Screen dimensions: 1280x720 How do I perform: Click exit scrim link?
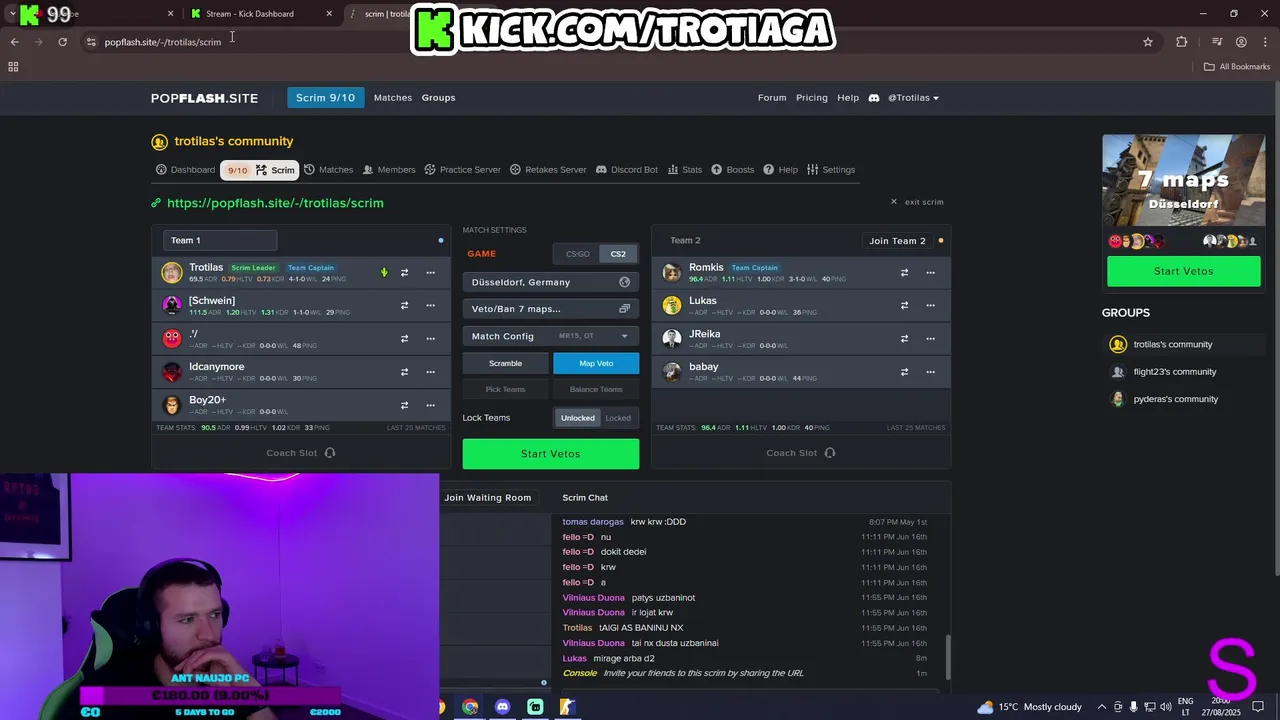click(x=917, y=202)
